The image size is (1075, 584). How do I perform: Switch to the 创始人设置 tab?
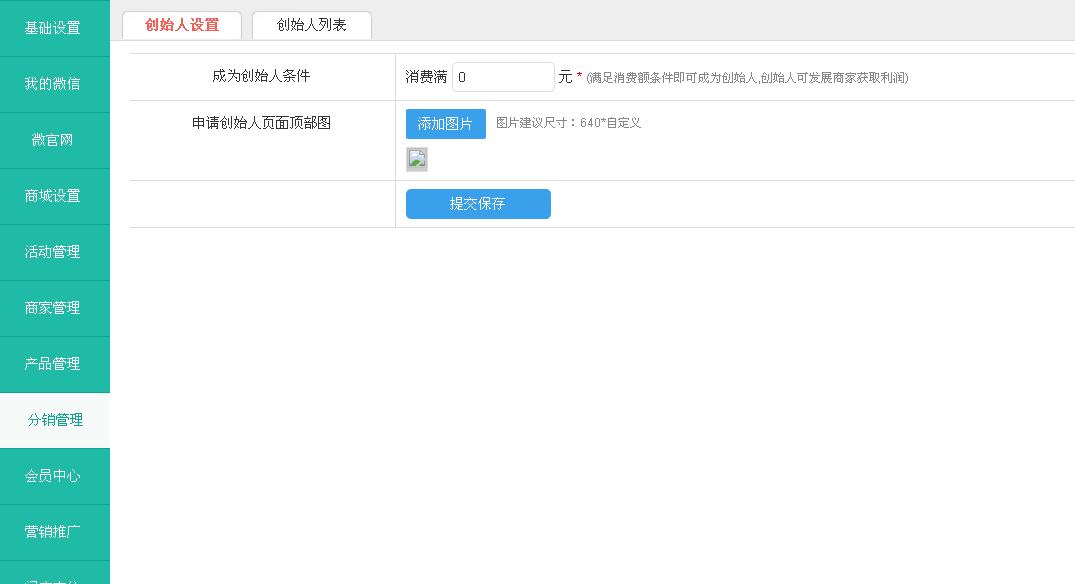pos(182,25)
